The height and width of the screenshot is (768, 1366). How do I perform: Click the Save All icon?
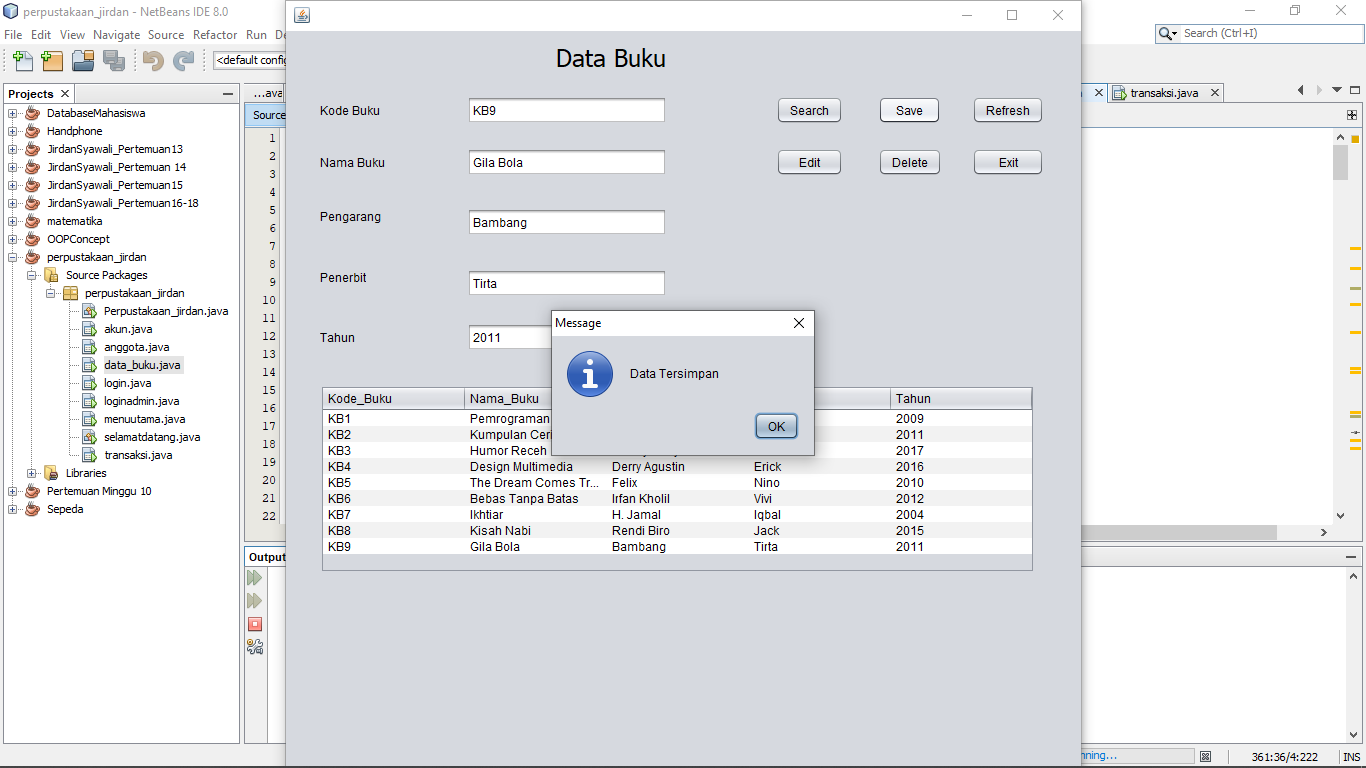coord(114,61)
